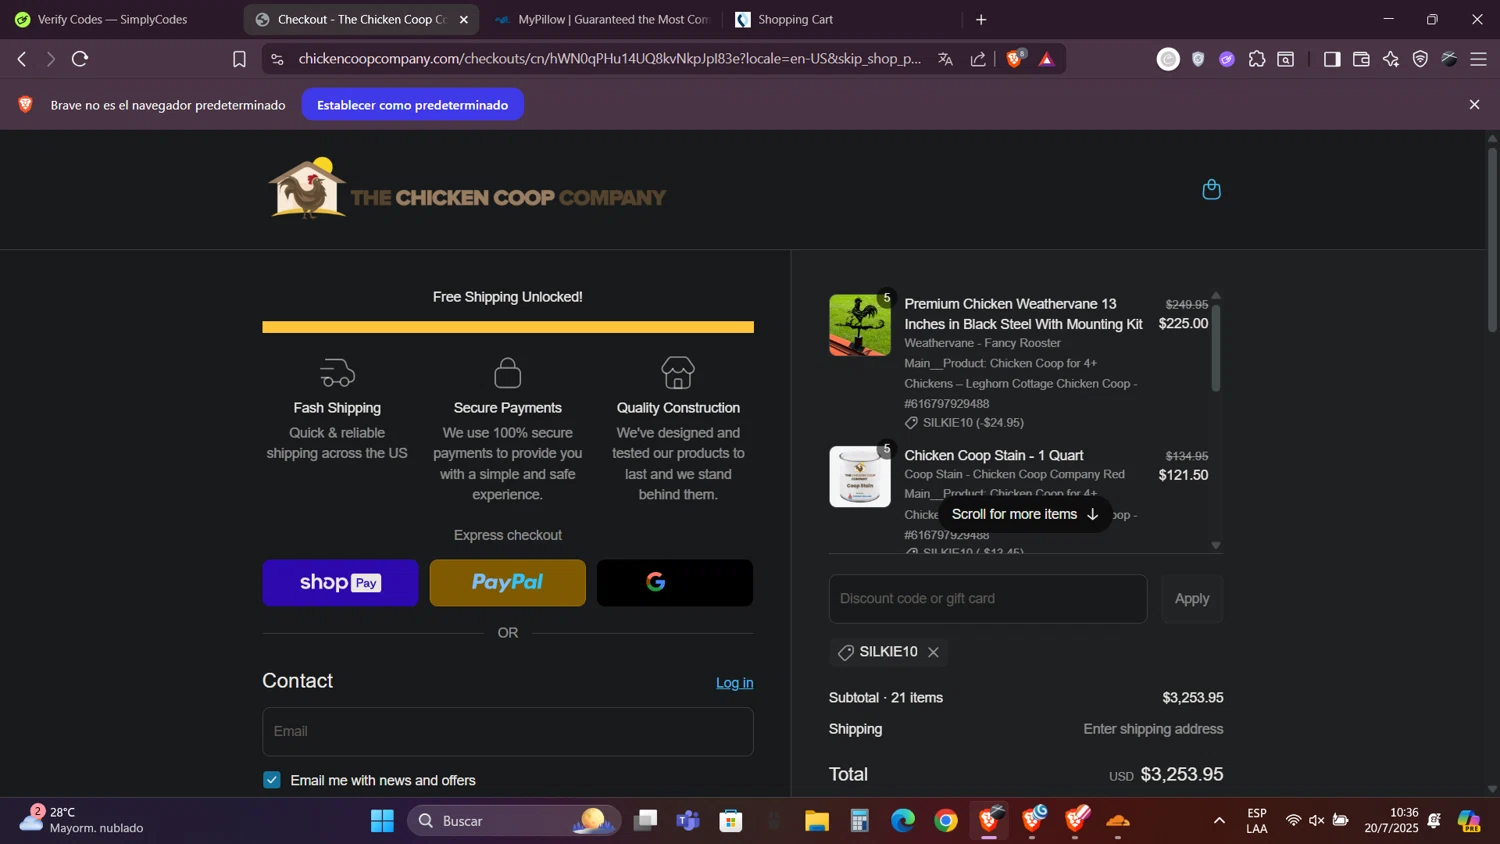
Task: Open a new browser tab
Action: tap(981, 19)
